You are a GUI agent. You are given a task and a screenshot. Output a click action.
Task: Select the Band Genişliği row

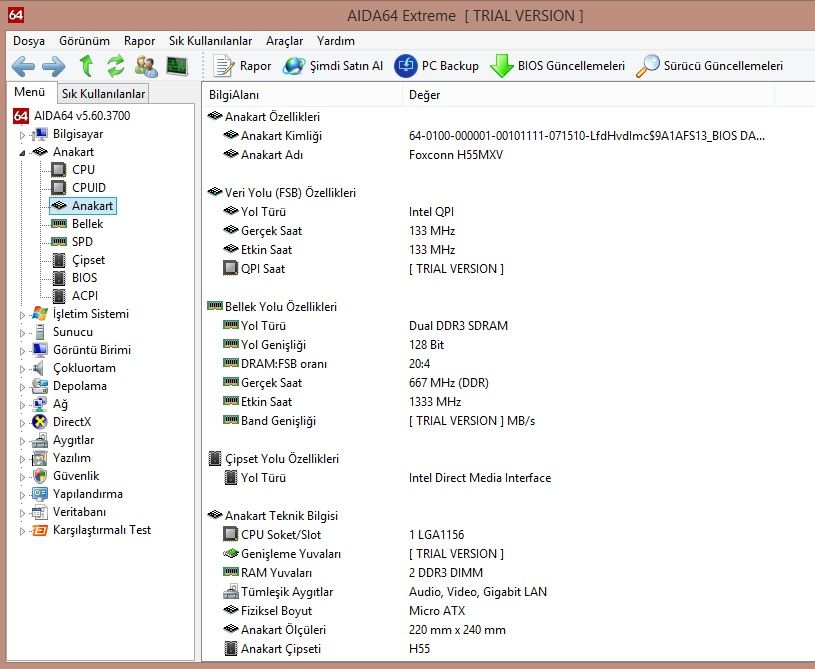[x=508, y=421]
